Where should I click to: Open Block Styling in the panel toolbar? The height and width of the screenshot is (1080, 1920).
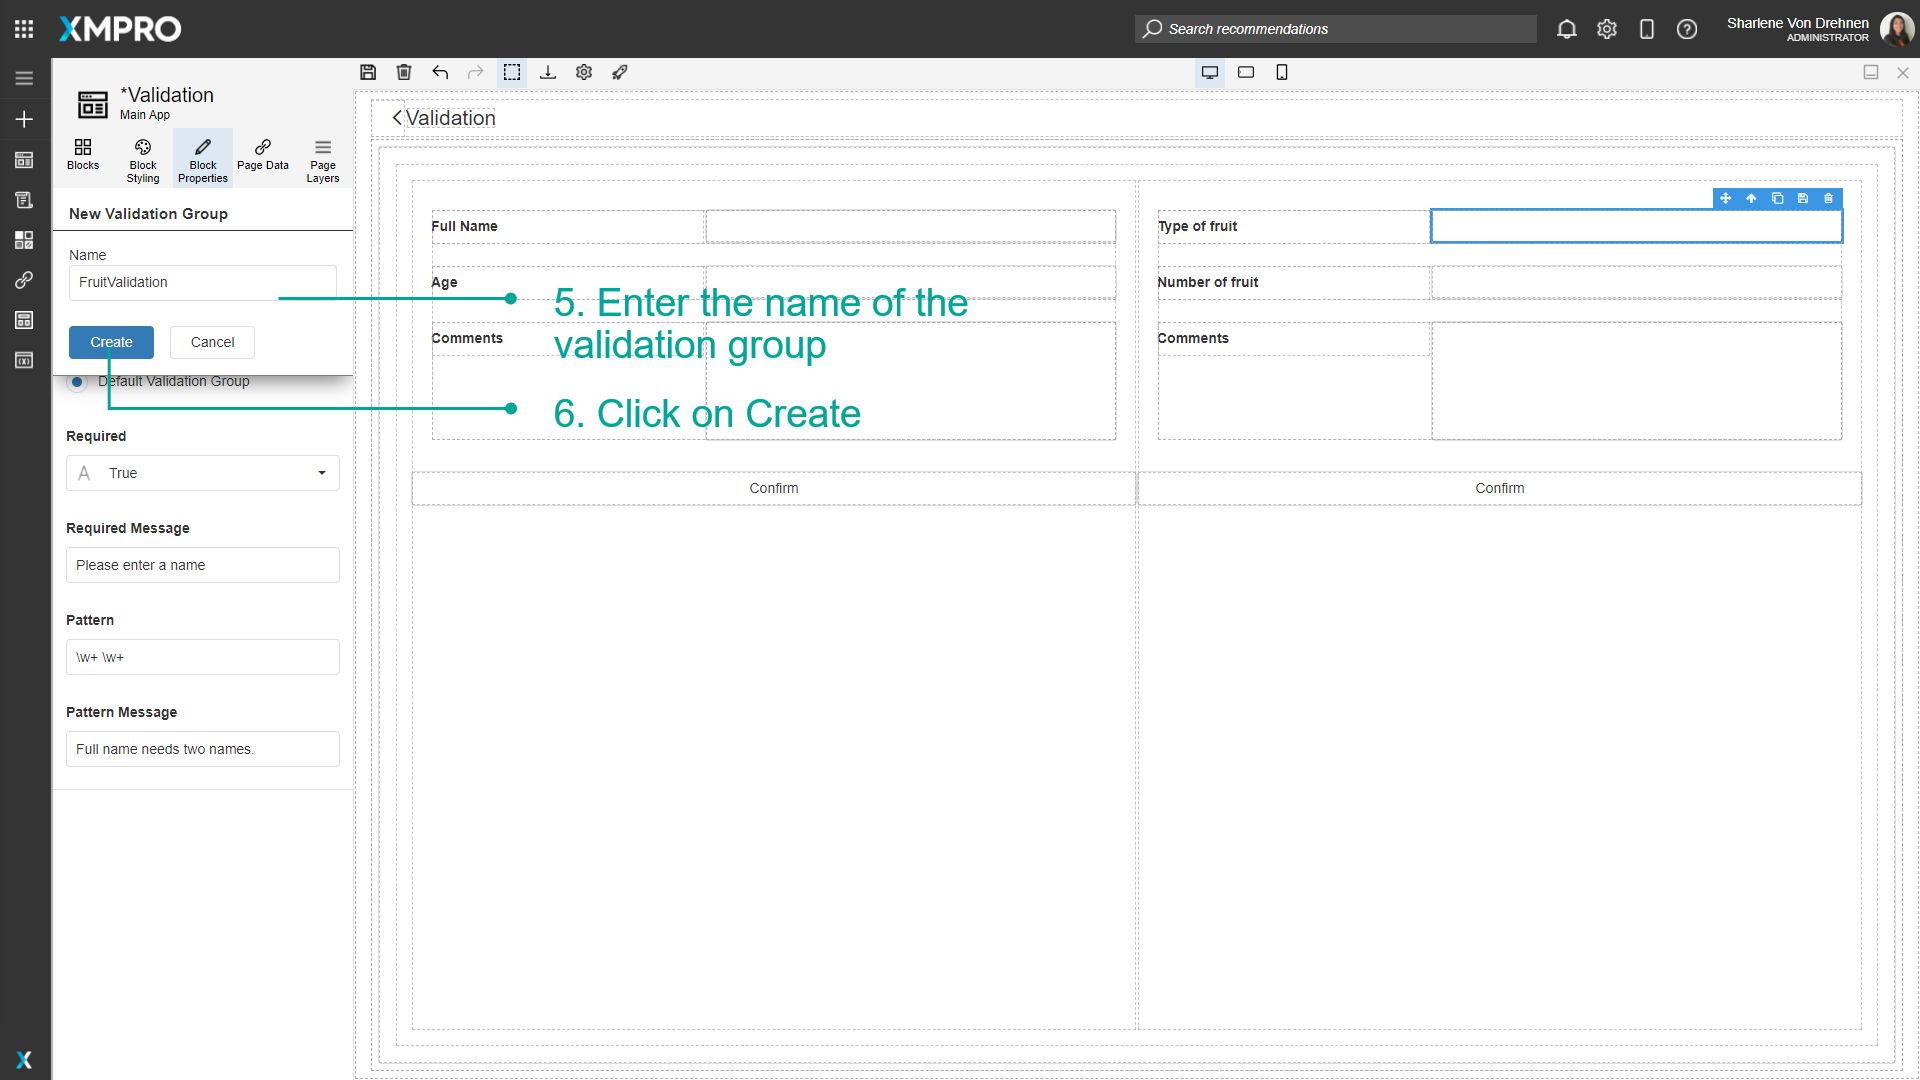(142, 158)
